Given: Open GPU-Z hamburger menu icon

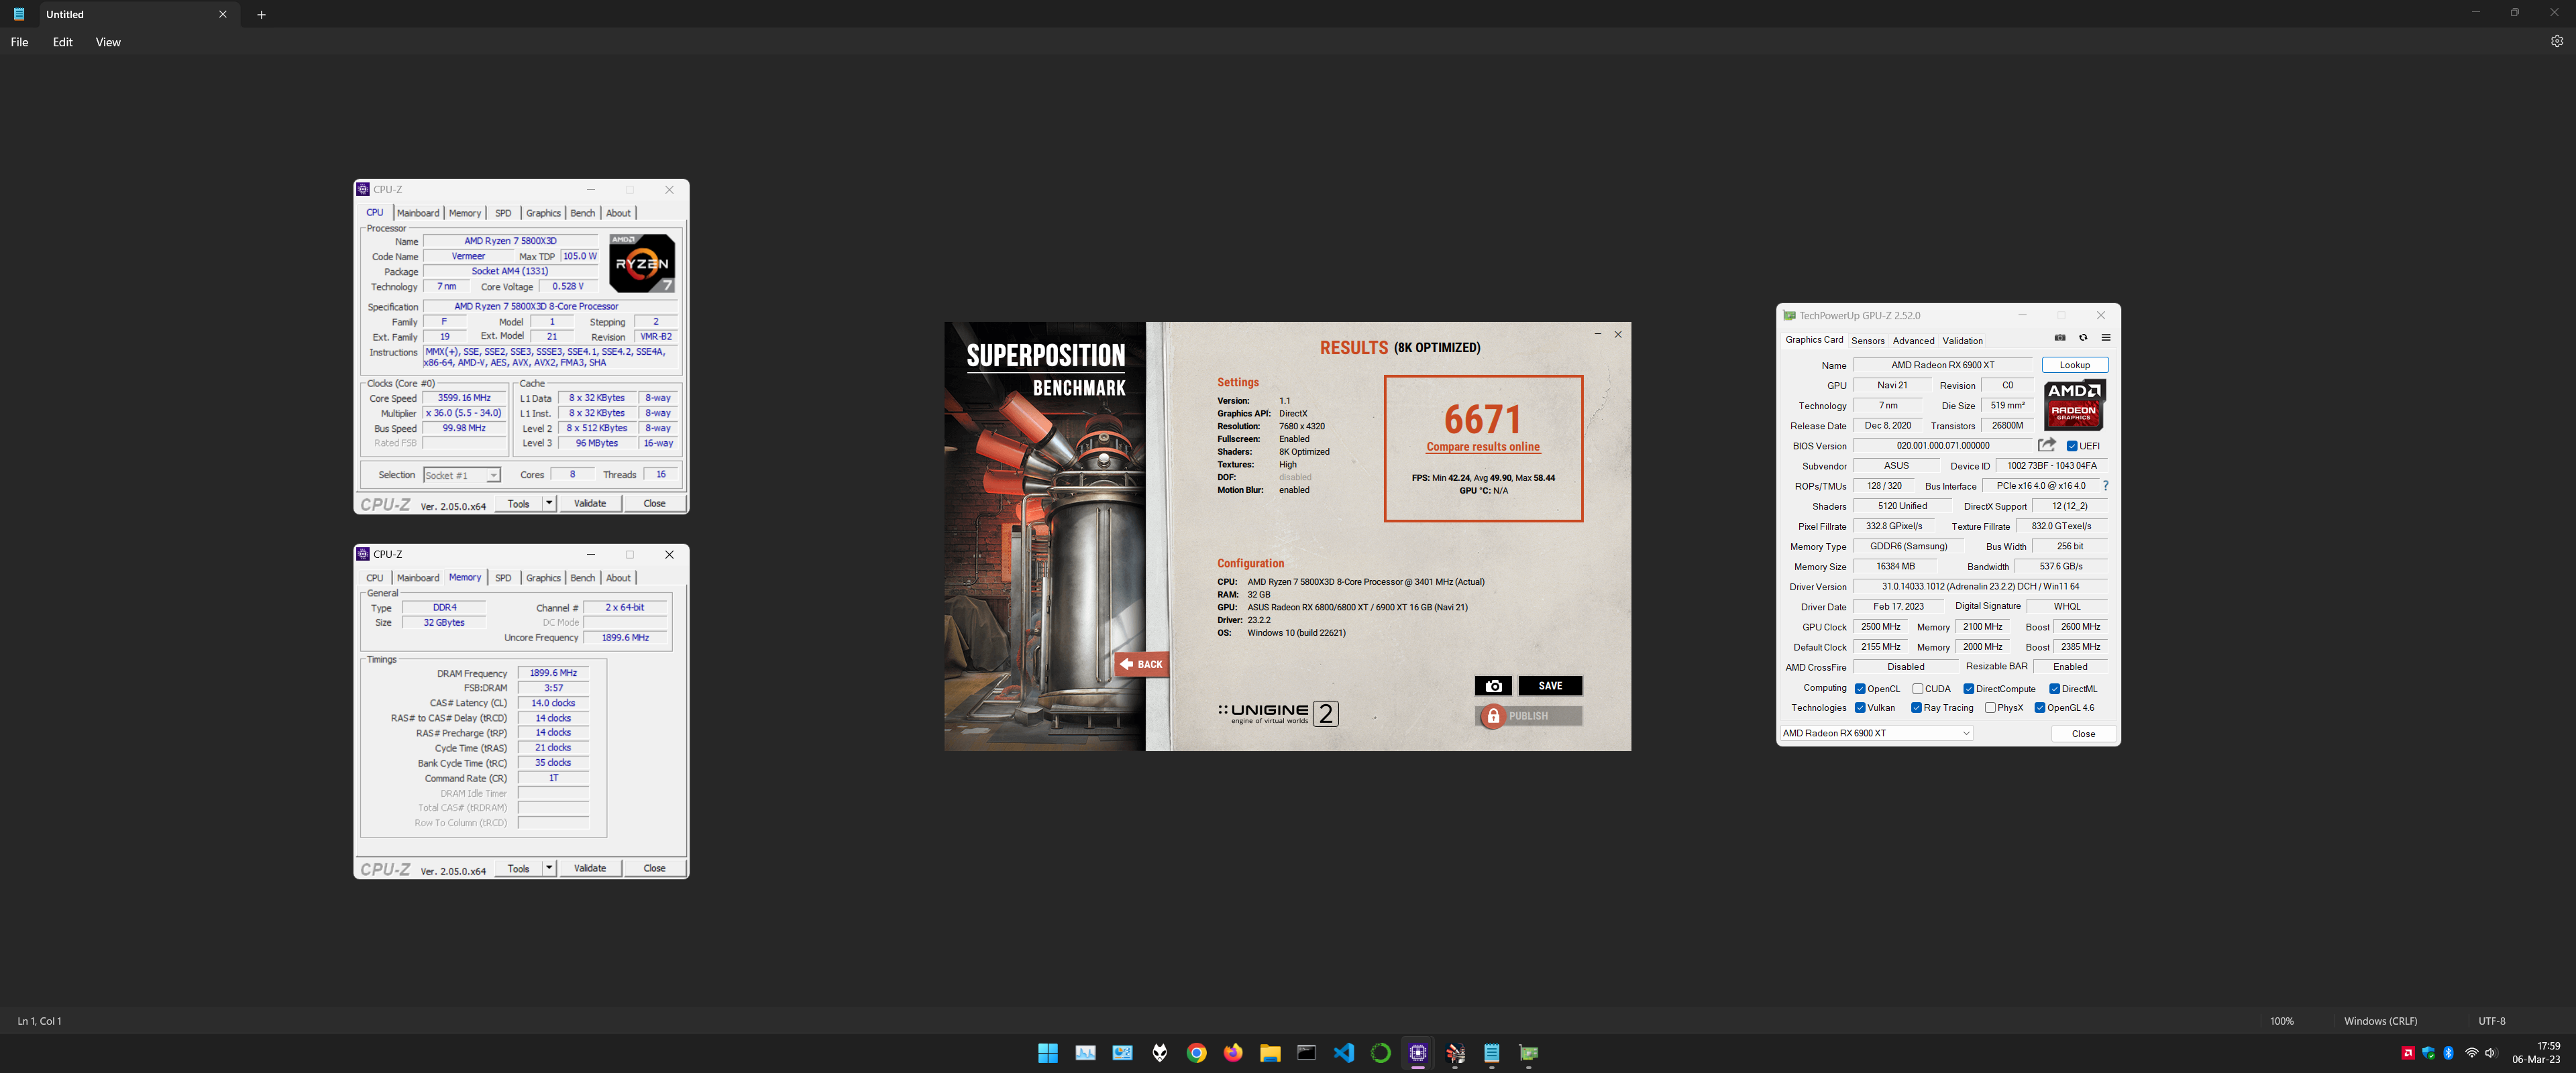Looking at the screenshot, I should [x=2106, y=338].
